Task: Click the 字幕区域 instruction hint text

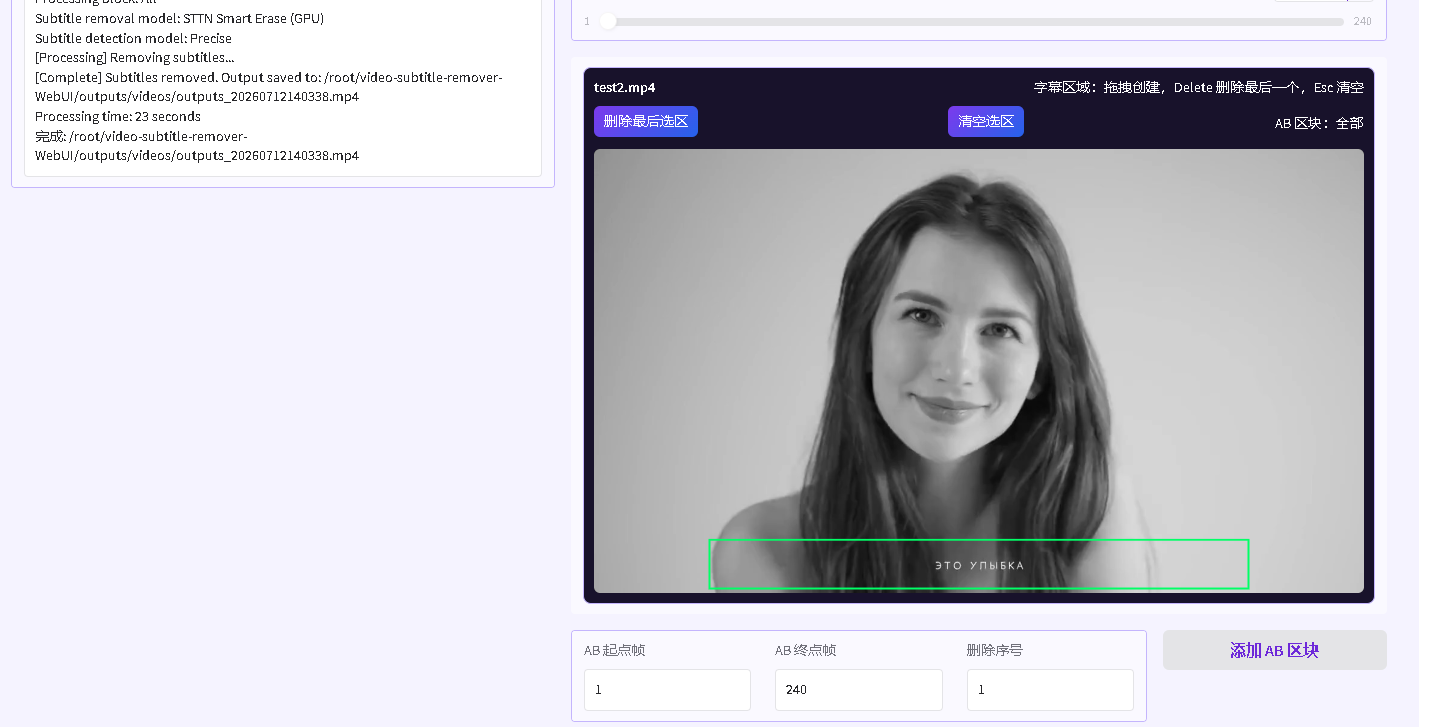Action: (1199, 87)
